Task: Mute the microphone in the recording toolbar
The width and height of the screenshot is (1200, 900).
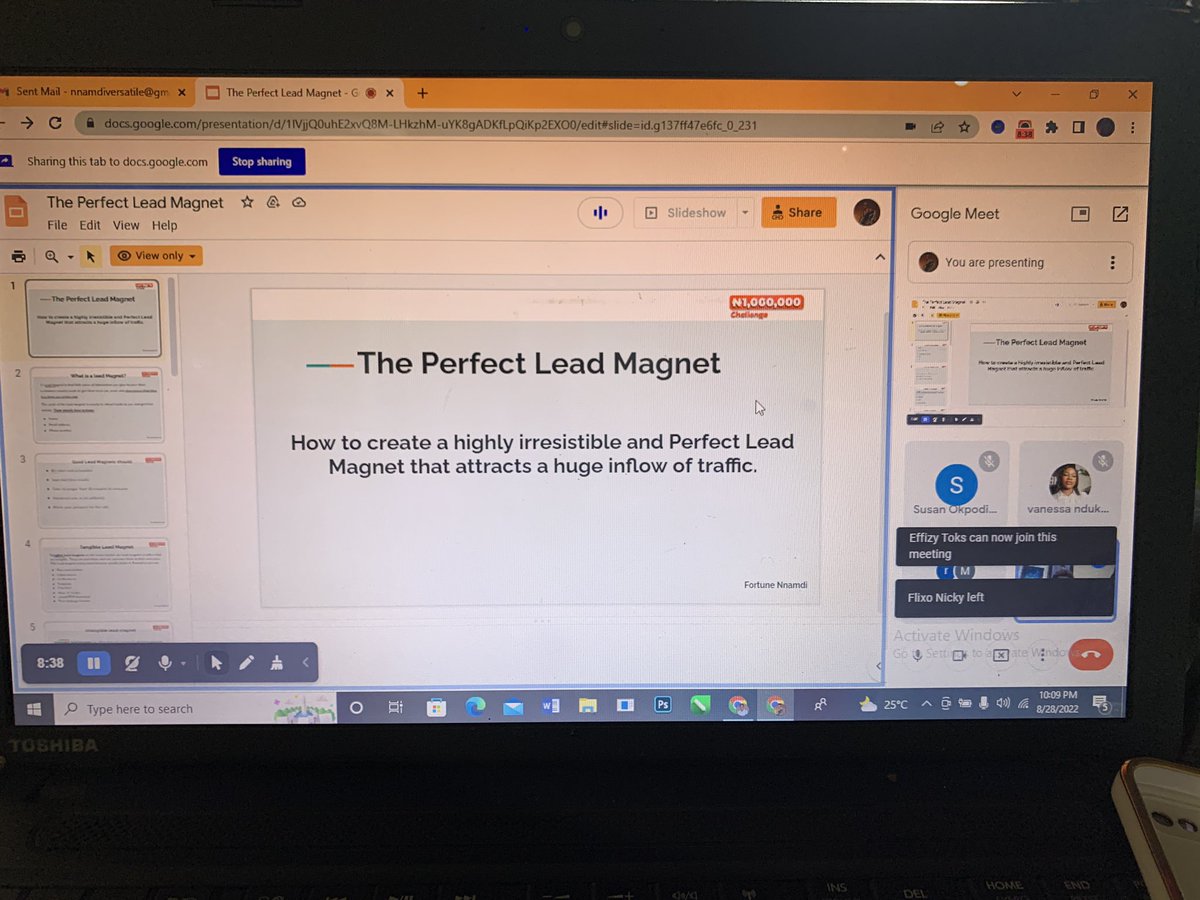Action: coord(164,663)
